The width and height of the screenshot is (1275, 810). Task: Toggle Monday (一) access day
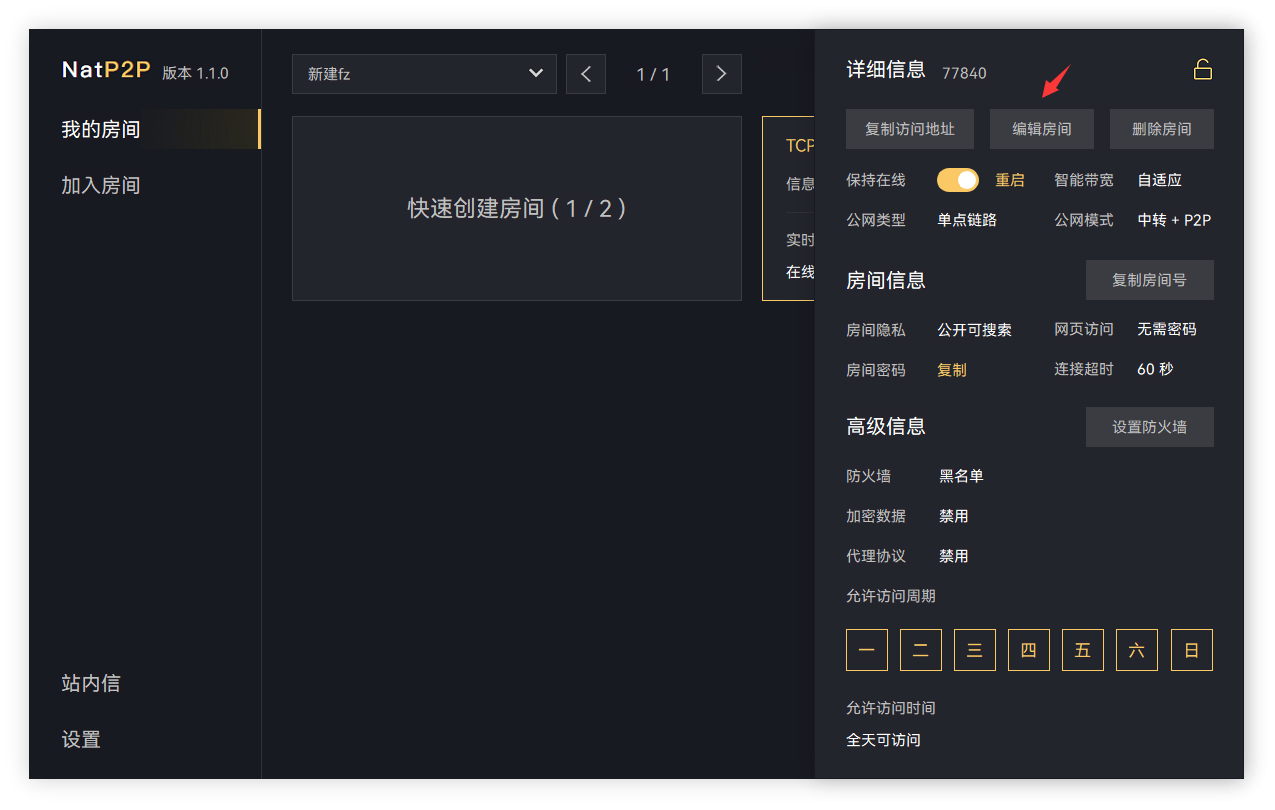pyautogui.click(x=866, y=650)
